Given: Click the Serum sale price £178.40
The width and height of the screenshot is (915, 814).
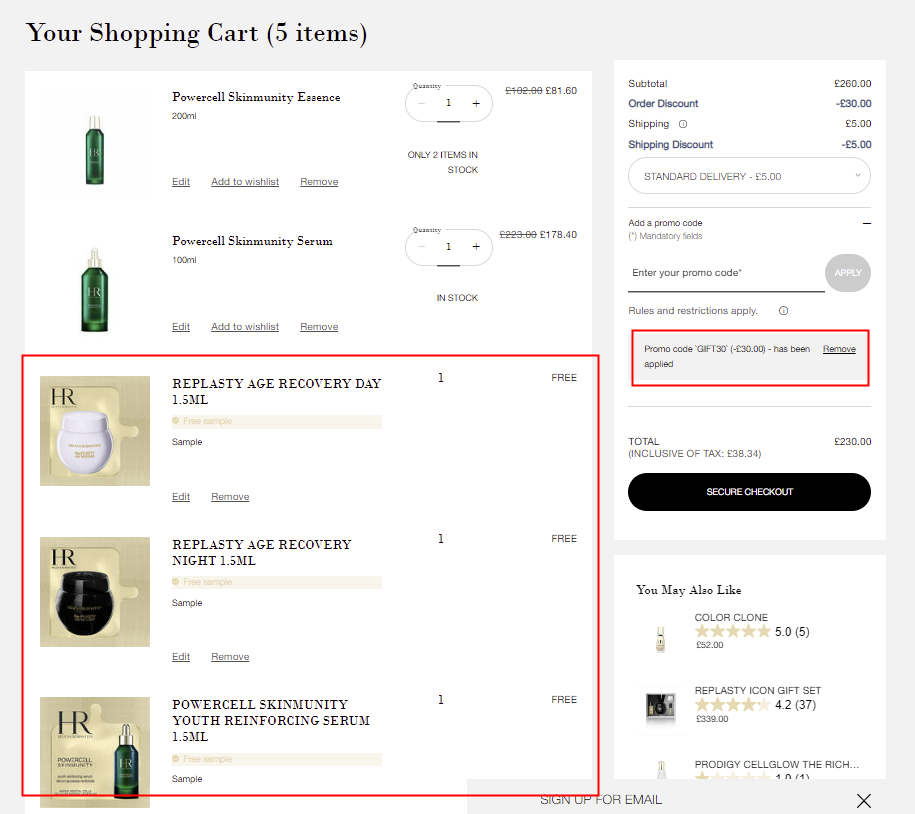Looking at the screenshot, I should [x=558, y=235].
